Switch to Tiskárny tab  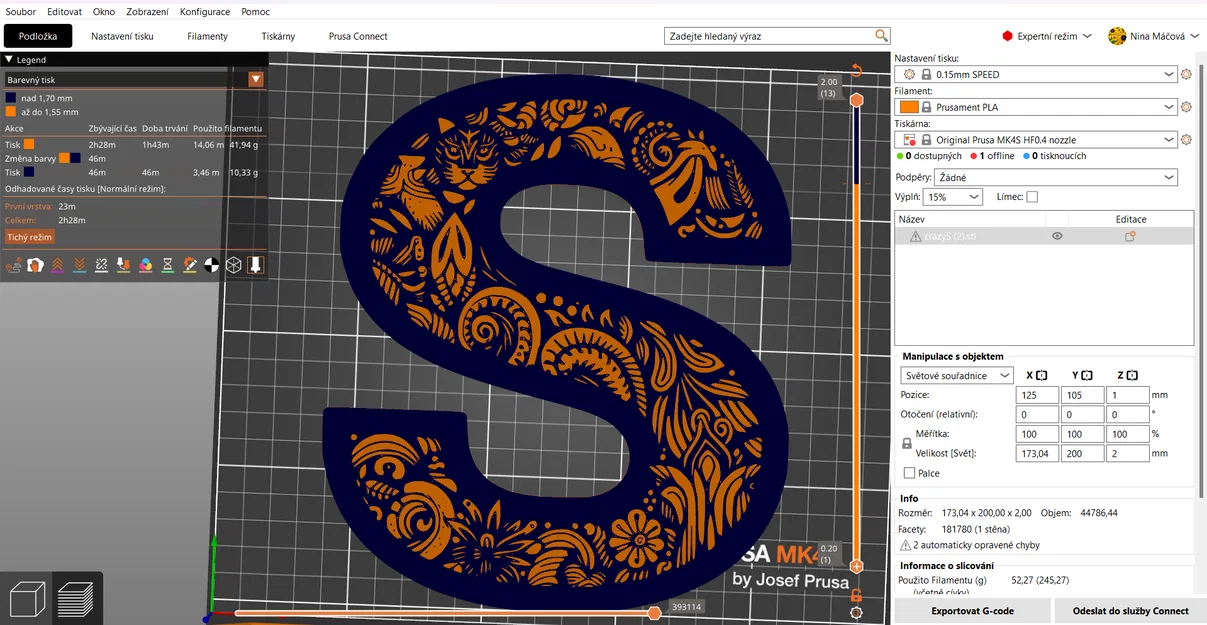tap(278, 36)
